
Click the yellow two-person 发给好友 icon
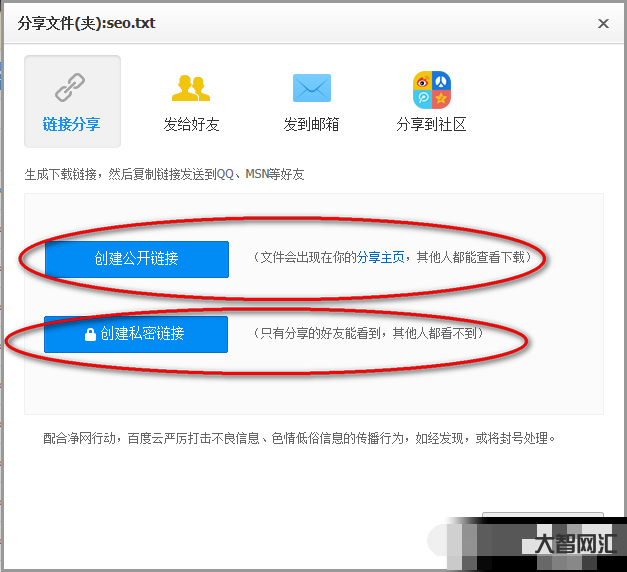[191, 89]
